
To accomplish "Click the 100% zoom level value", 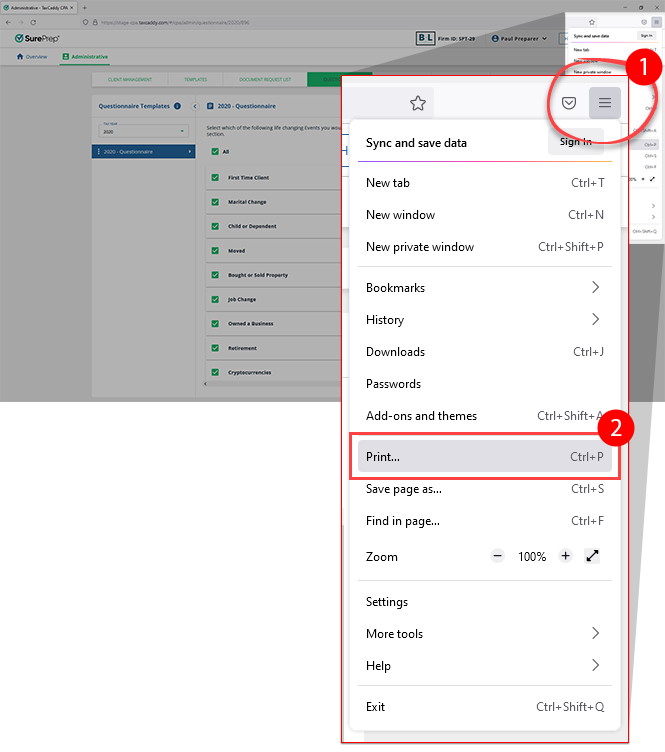I will [x=532, y=556].
